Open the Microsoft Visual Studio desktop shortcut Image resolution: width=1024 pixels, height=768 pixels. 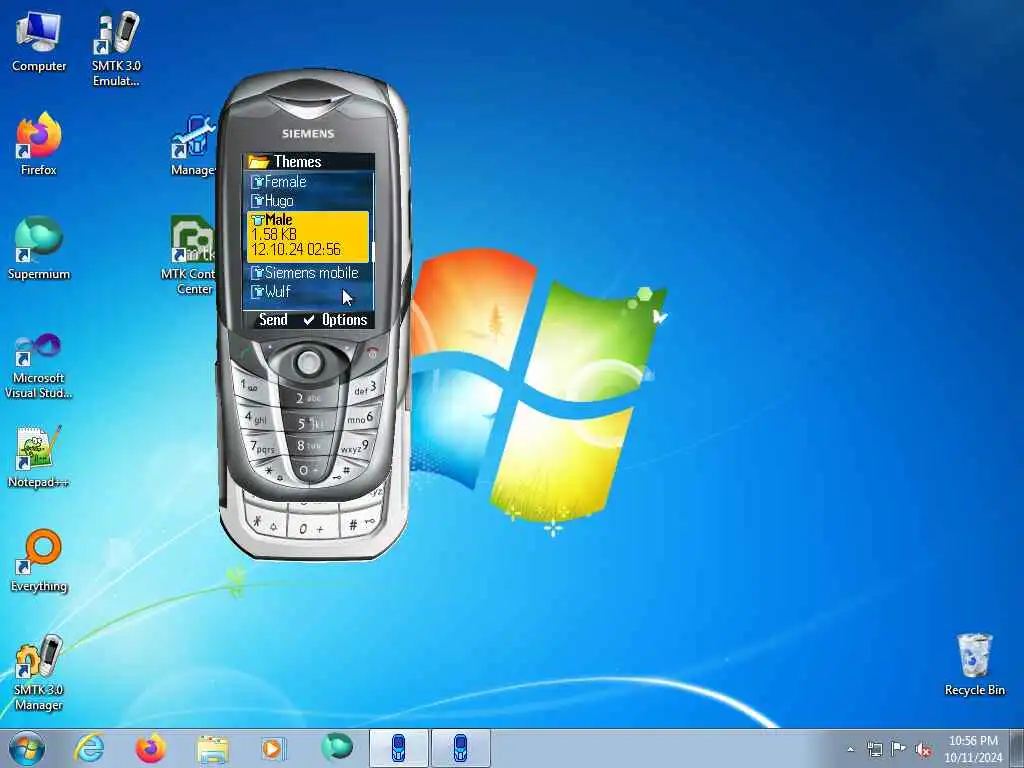[39, 366]
